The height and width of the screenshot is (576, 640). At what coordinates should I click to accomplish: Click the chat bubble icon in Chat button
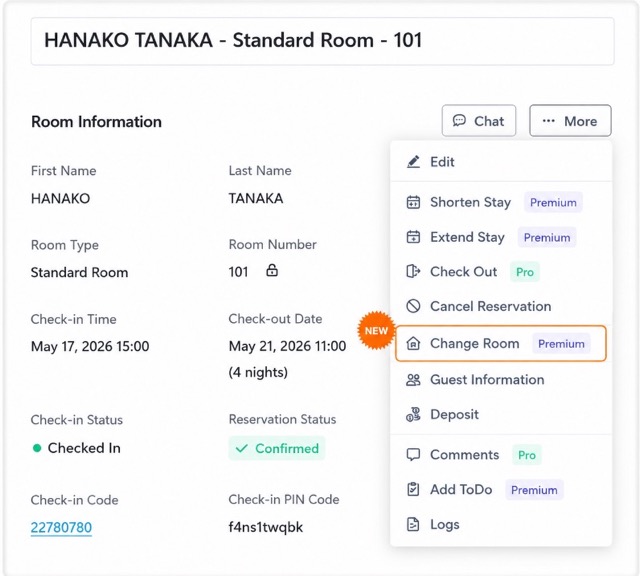click(459, 121)
